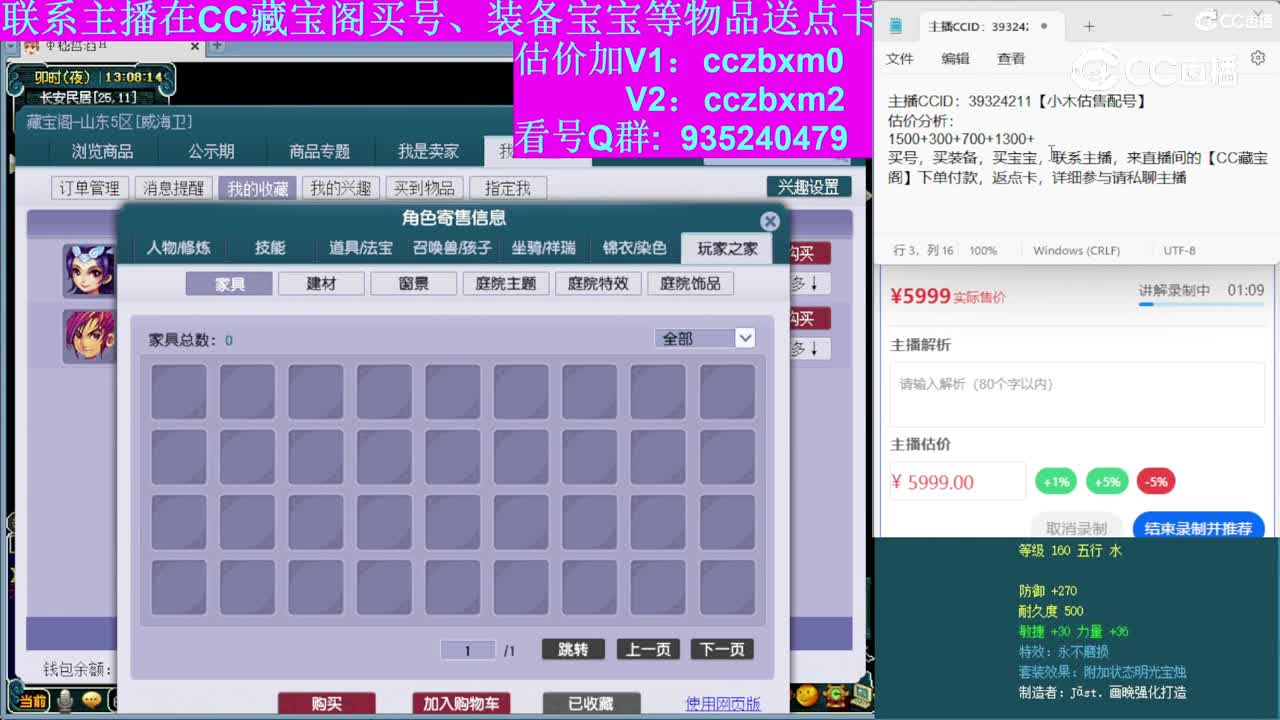
Task: Open the 使用网页版 link
Action: tap(723, 704)
